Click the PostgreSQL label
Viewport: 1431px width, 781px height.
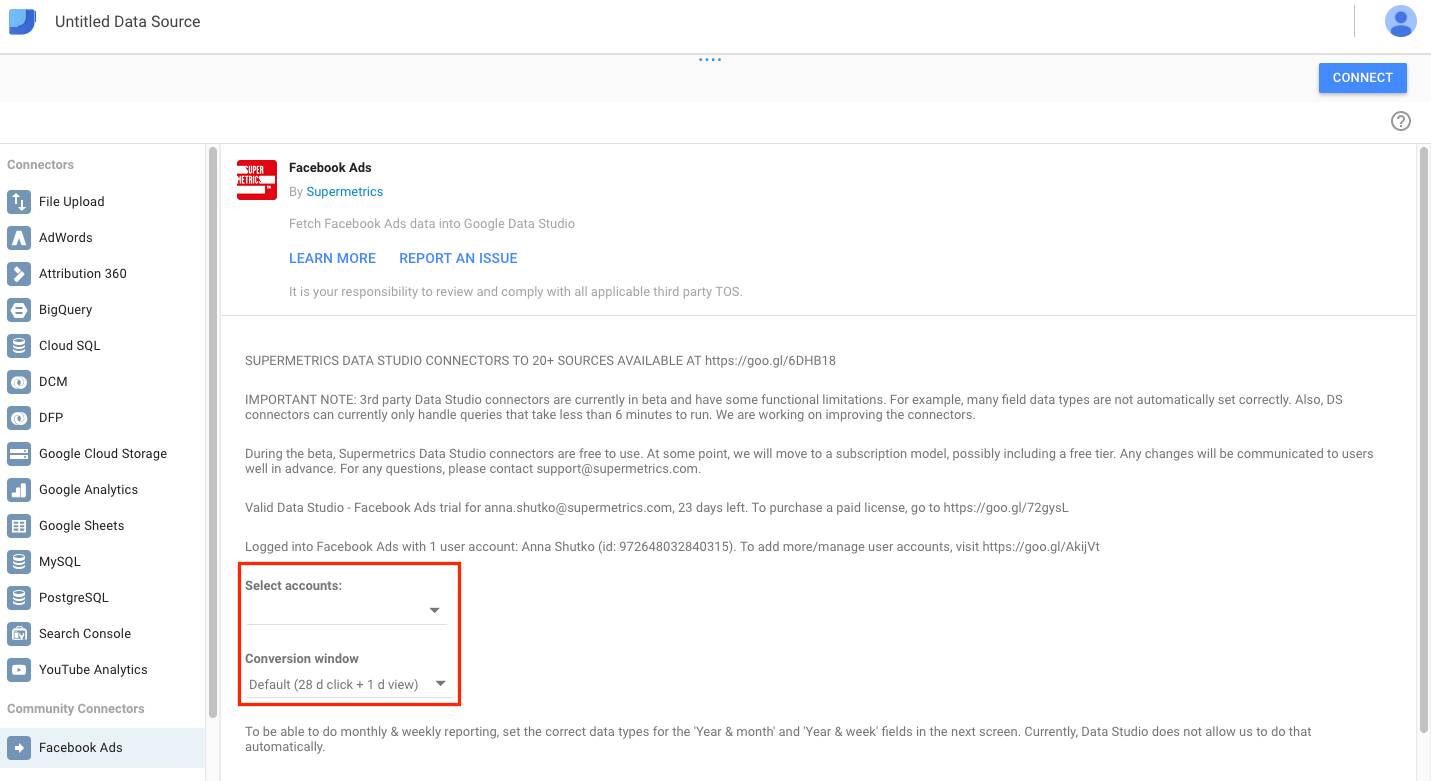pos(74,598)
